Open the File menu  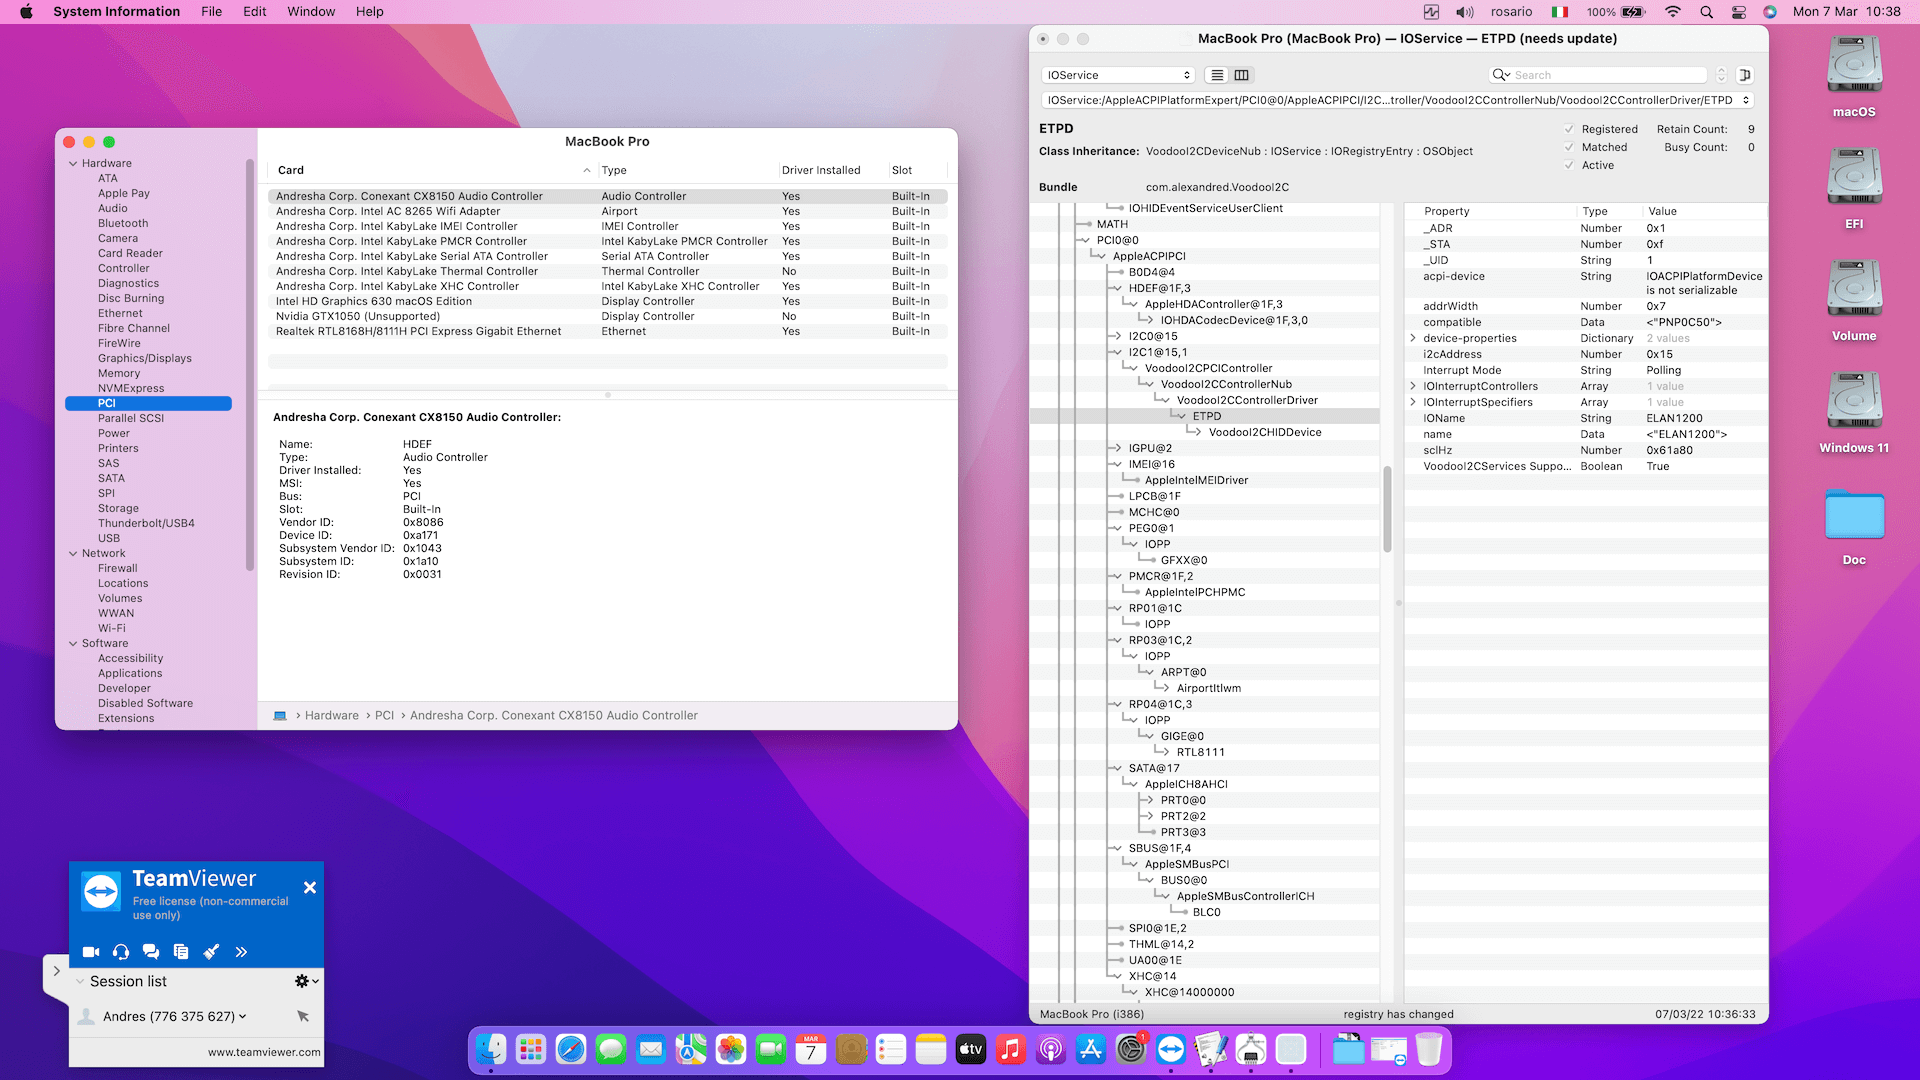(x=211, y=11)
